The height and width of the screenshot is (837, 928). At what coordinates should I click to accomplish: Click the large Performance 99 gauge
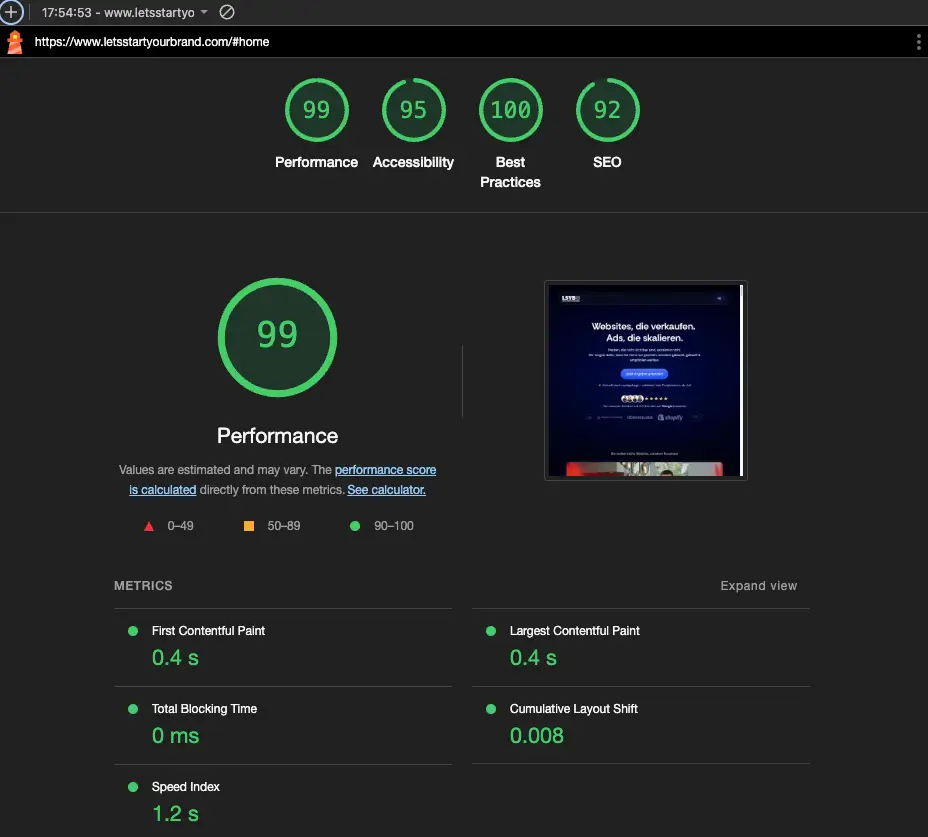tap(277, 337)
